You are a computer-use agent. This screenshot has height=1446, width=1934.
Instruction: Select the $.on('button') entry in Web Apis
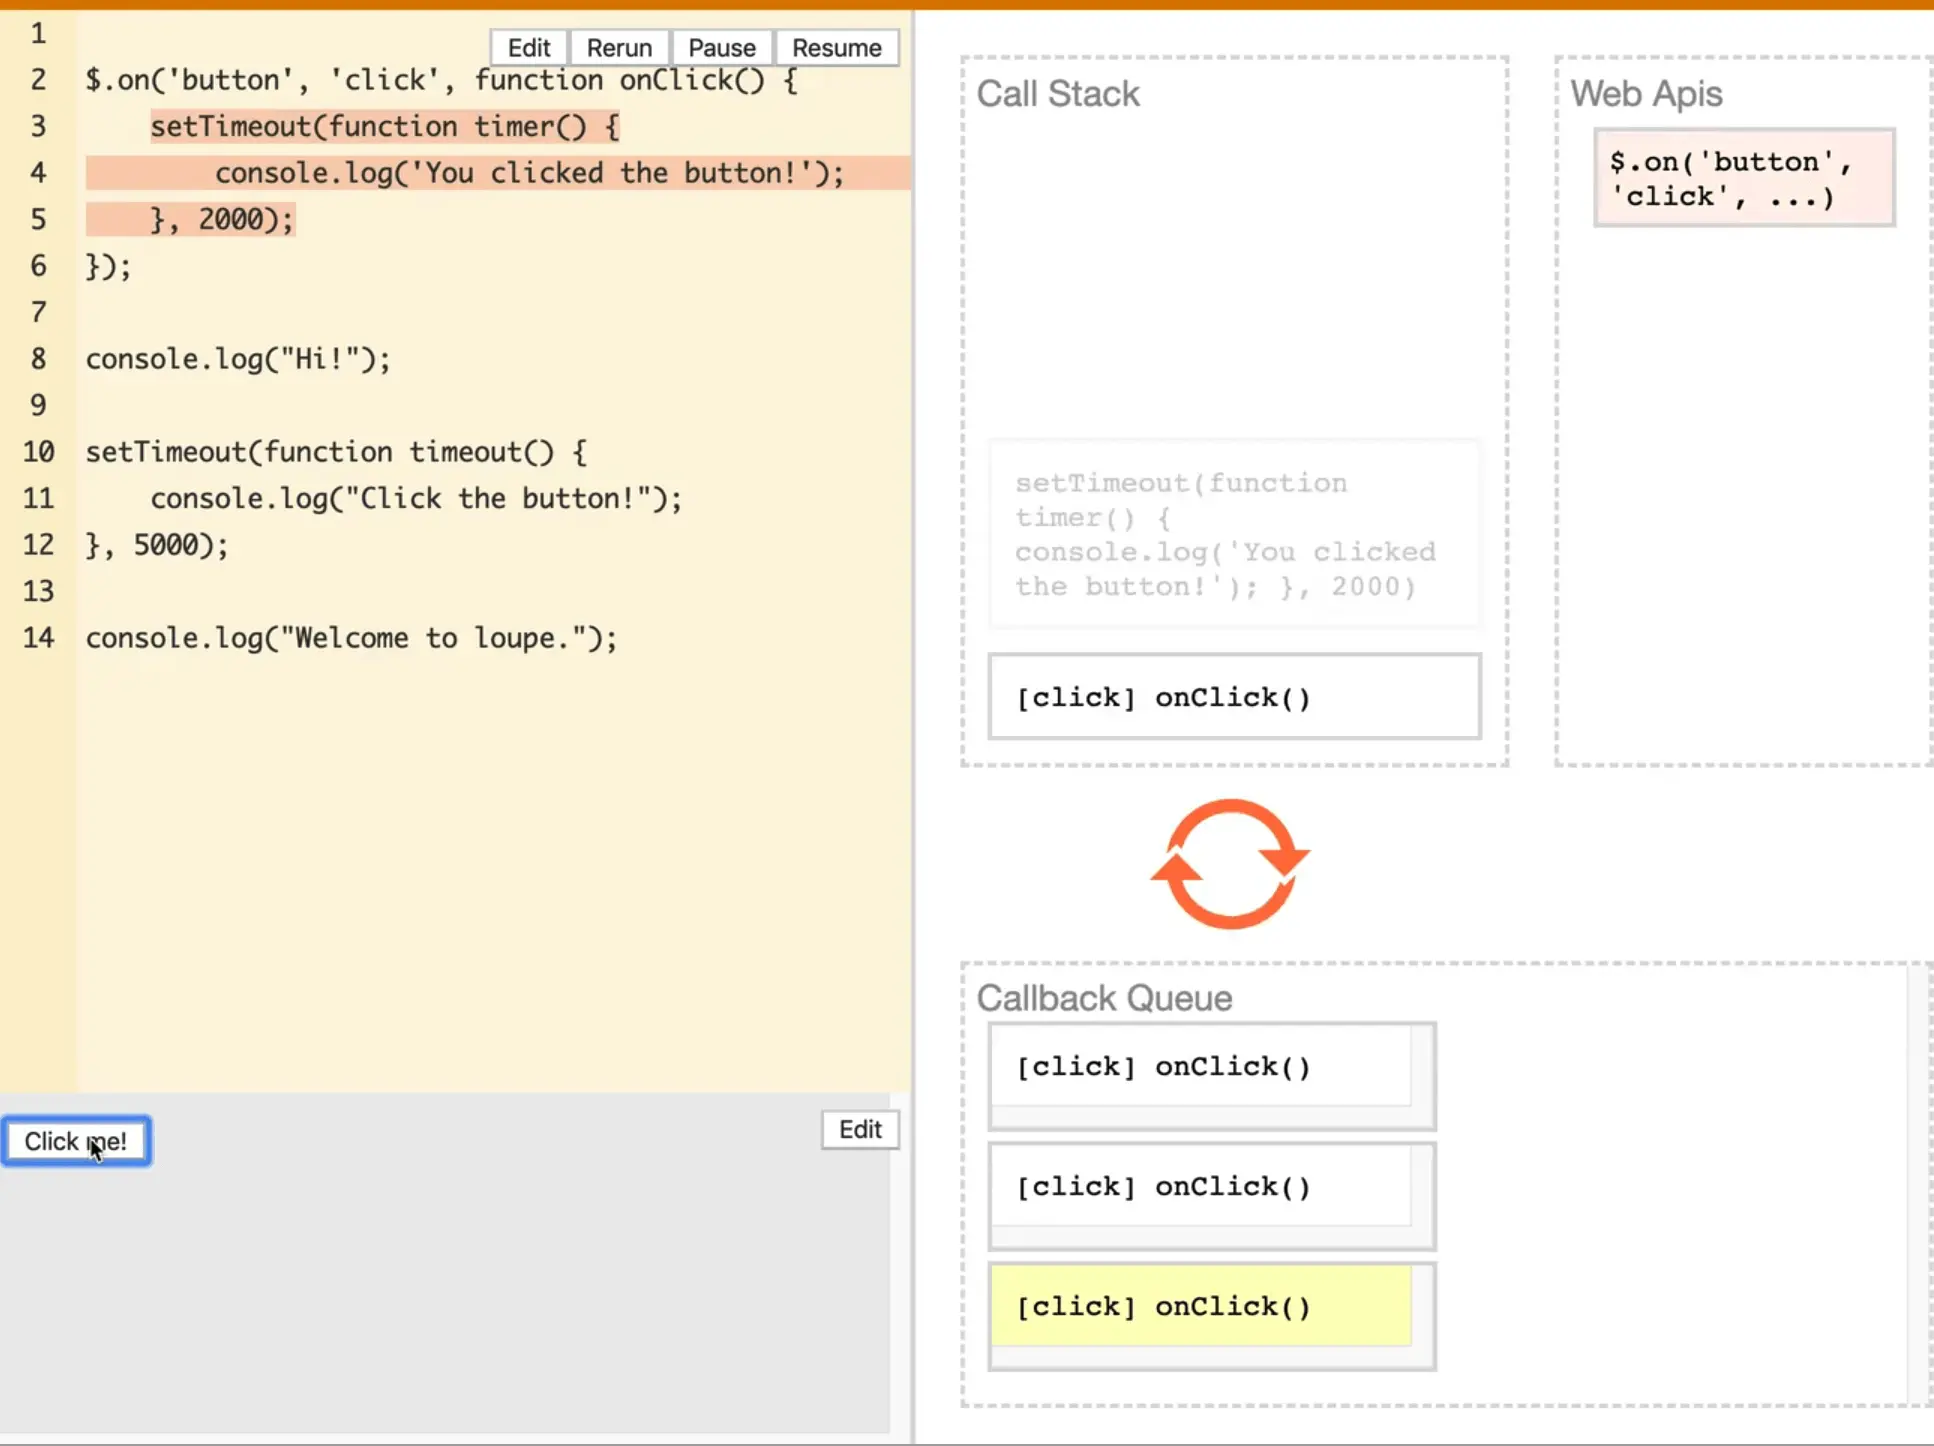coord(1743,178)
